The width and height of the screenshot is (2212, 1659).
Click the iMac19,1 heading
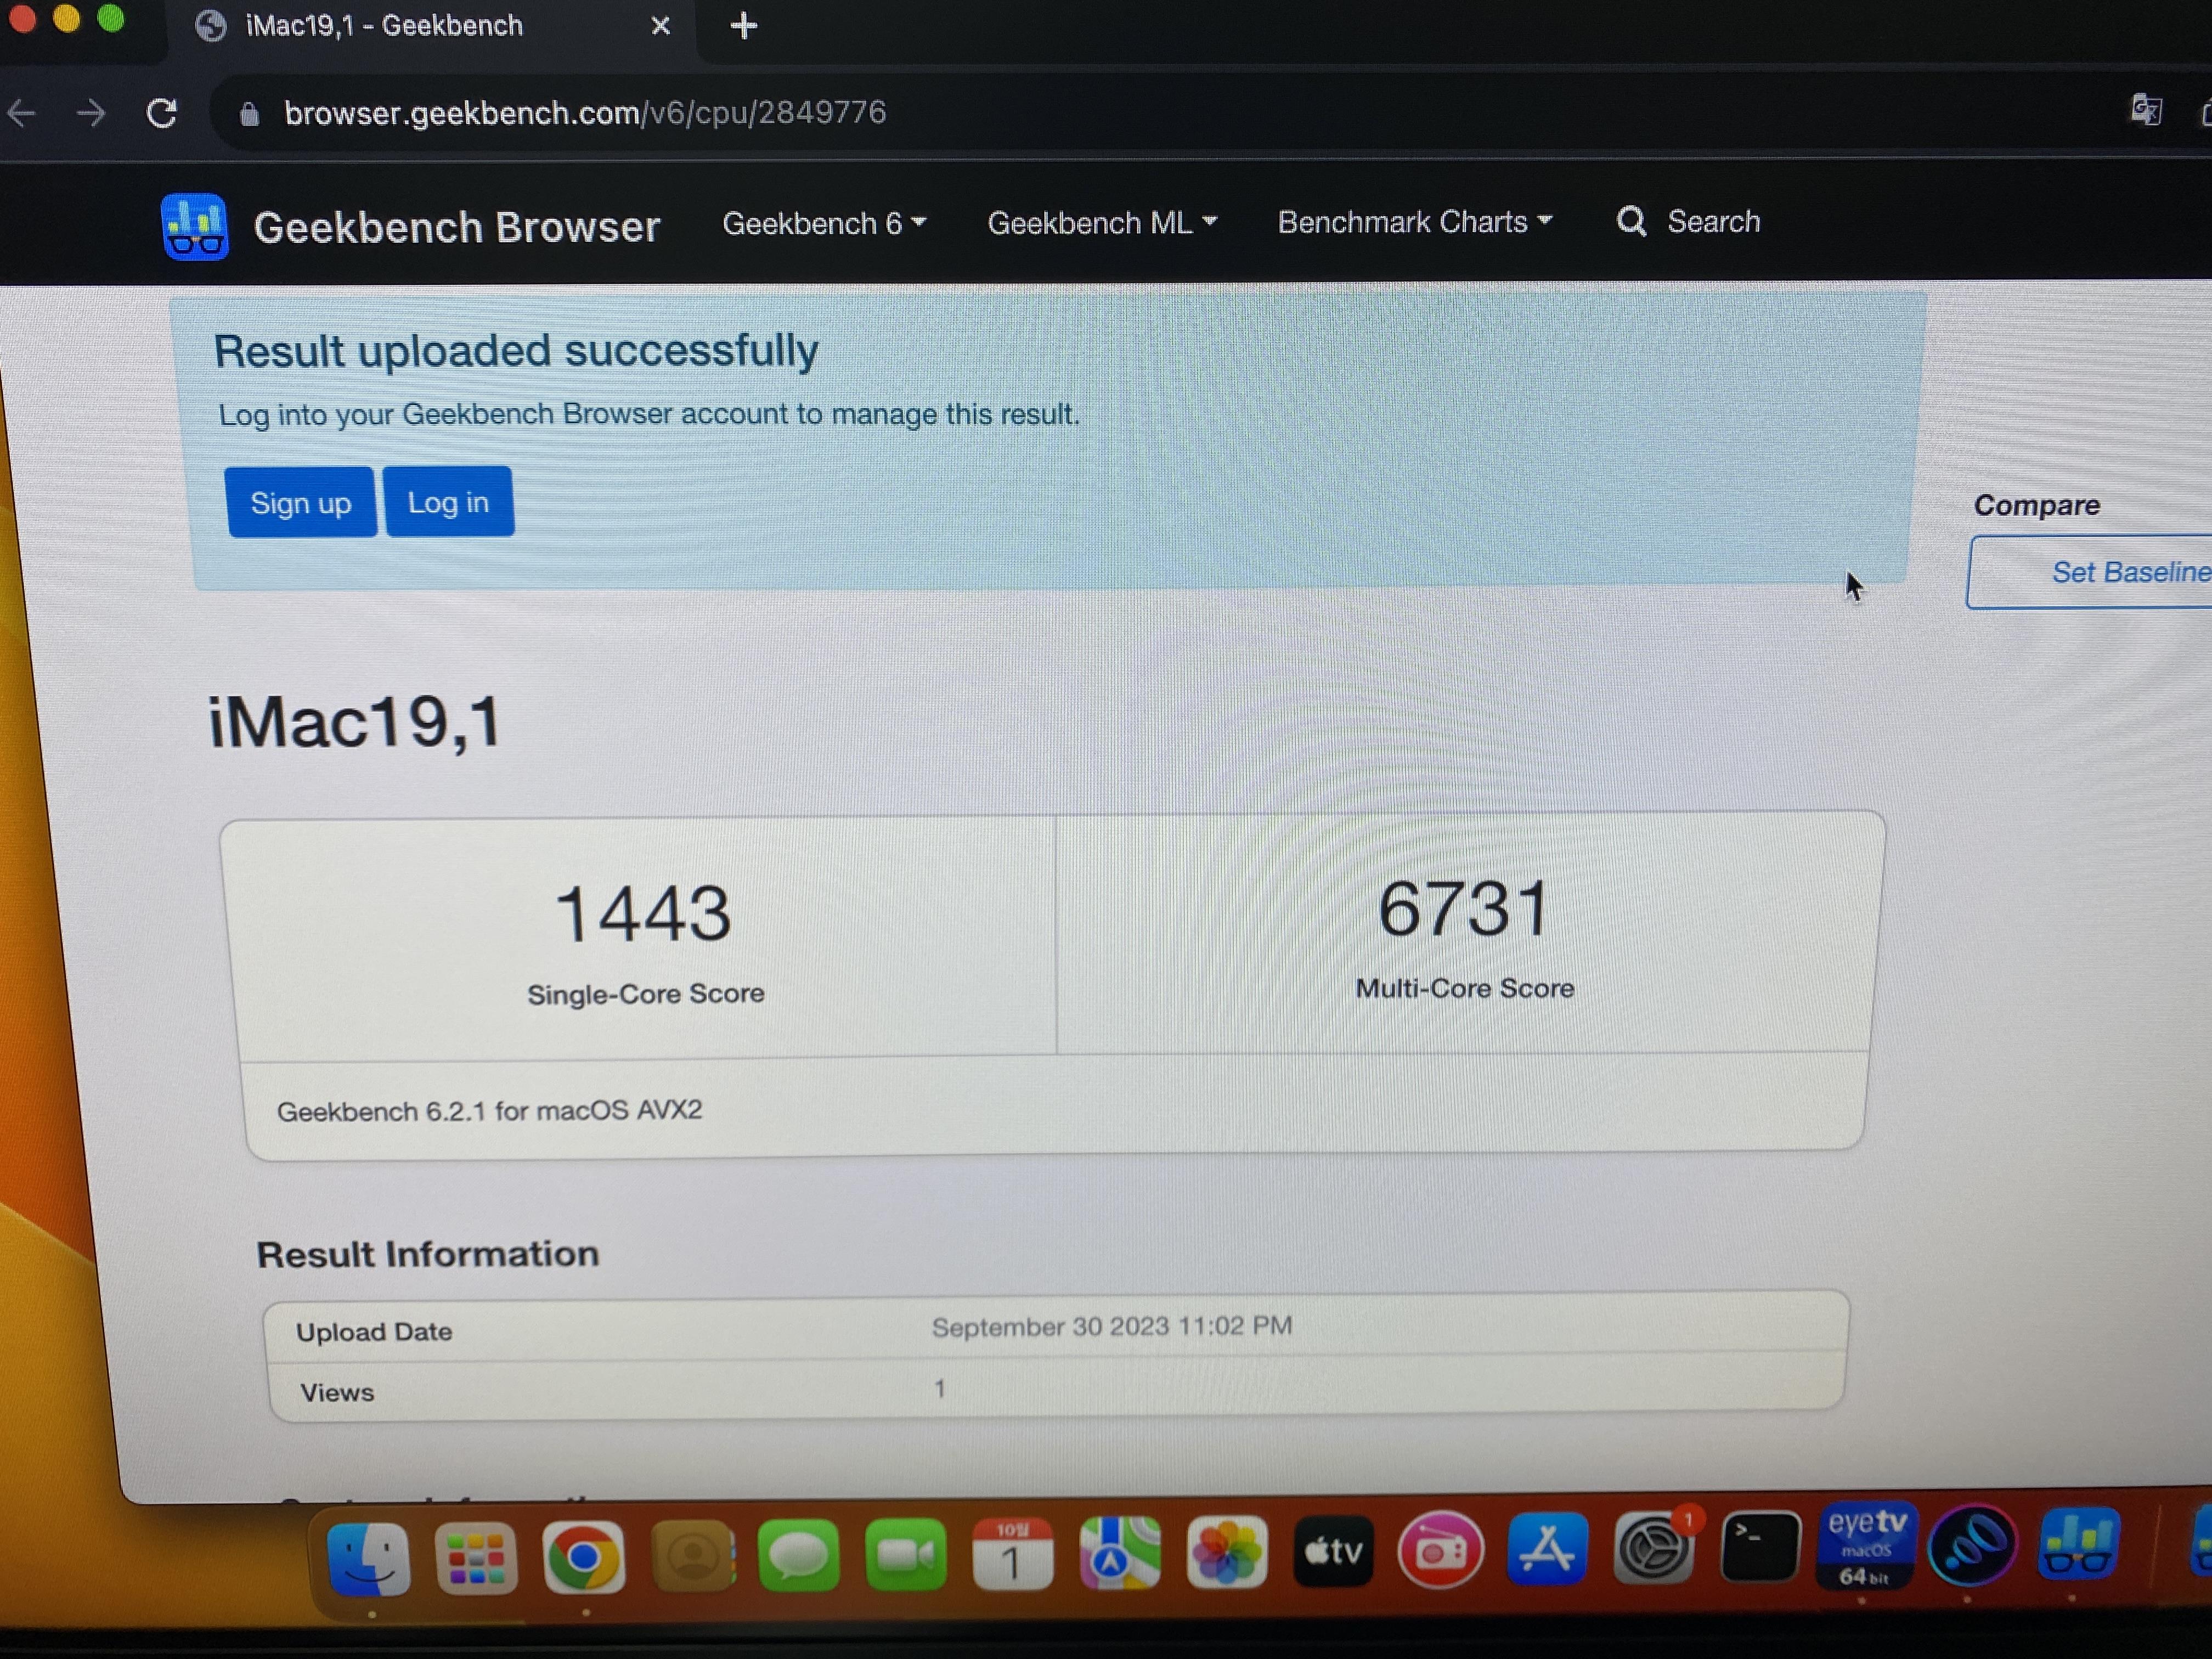(354, 722)
